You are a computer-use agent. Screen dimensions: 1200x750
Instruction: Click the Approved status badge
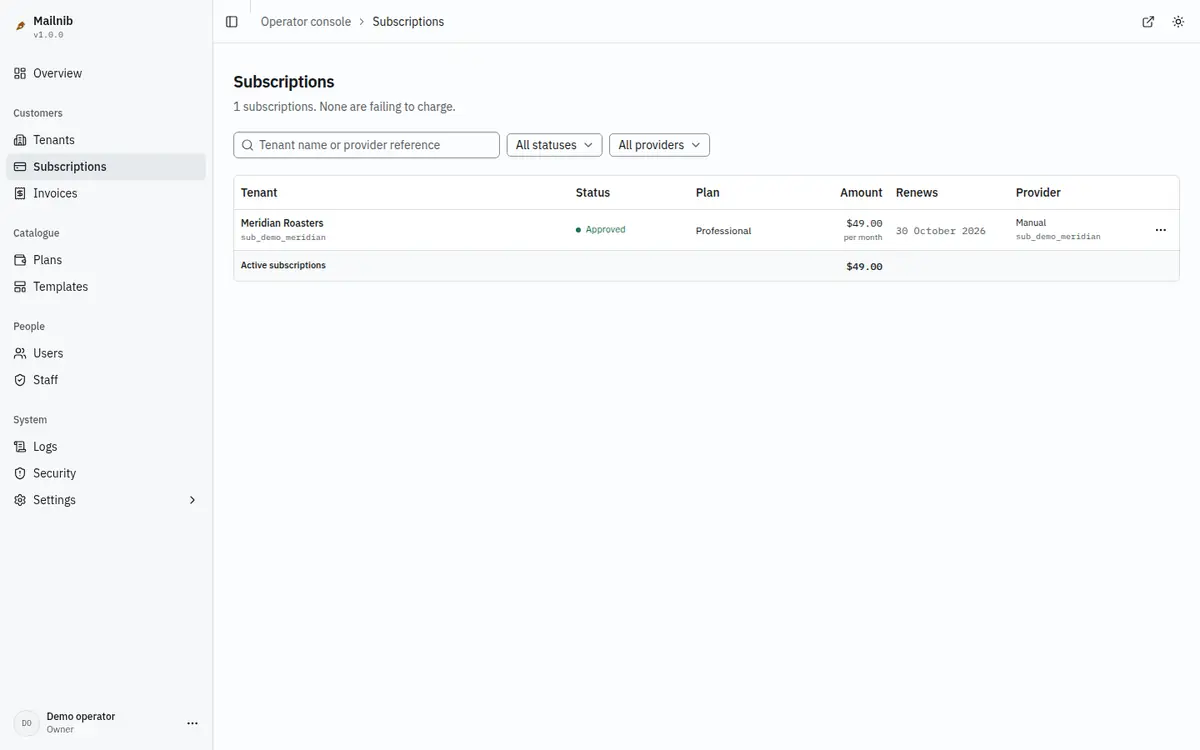pyautogui.click(x=601, y=230)
